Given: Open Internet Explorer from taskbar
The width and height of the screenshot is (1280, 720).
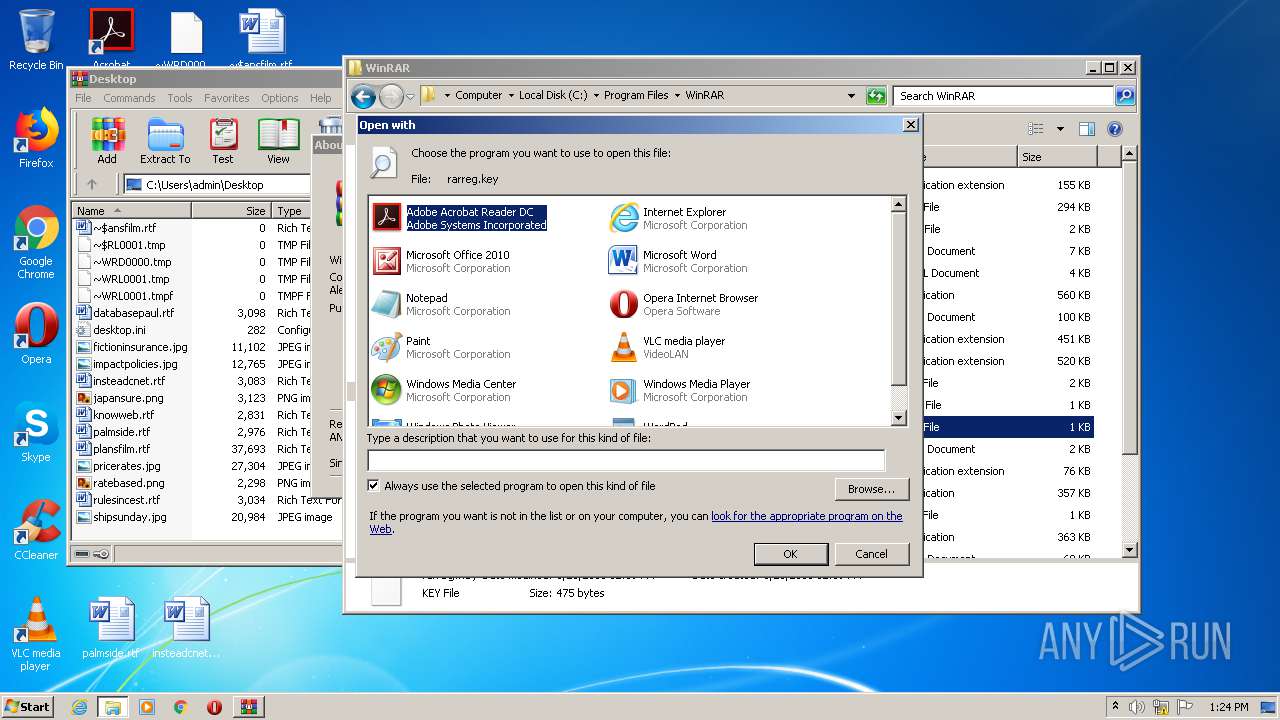Looking at the screenshot, I should click(x=79, y=707).
